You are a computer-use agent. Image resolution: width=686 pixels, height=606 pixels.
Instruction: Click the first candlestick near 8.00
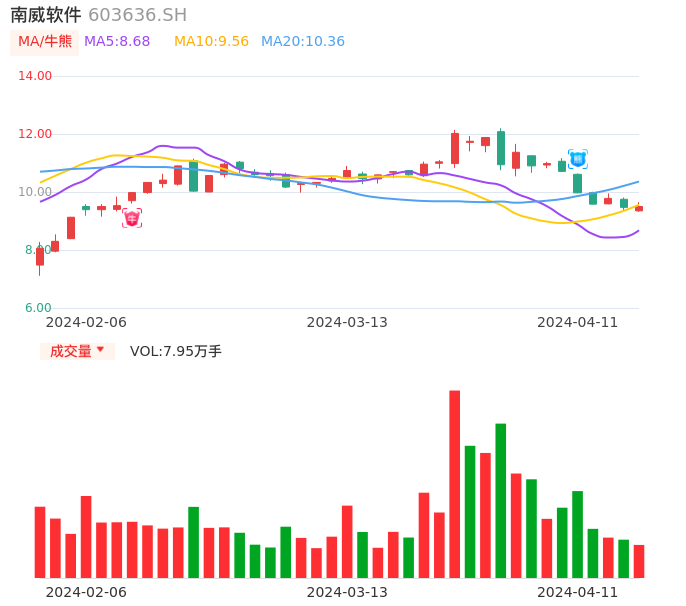pyautogui.click(x=40, y=258)
